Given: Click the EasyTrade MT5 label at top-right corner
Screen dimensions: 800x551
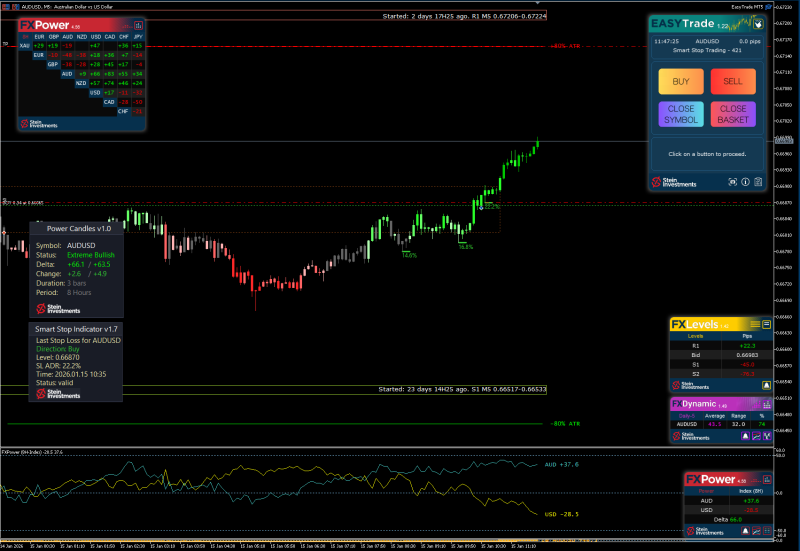Looking at the screenshot, I should pyautogui.click(x=747, y=7).
